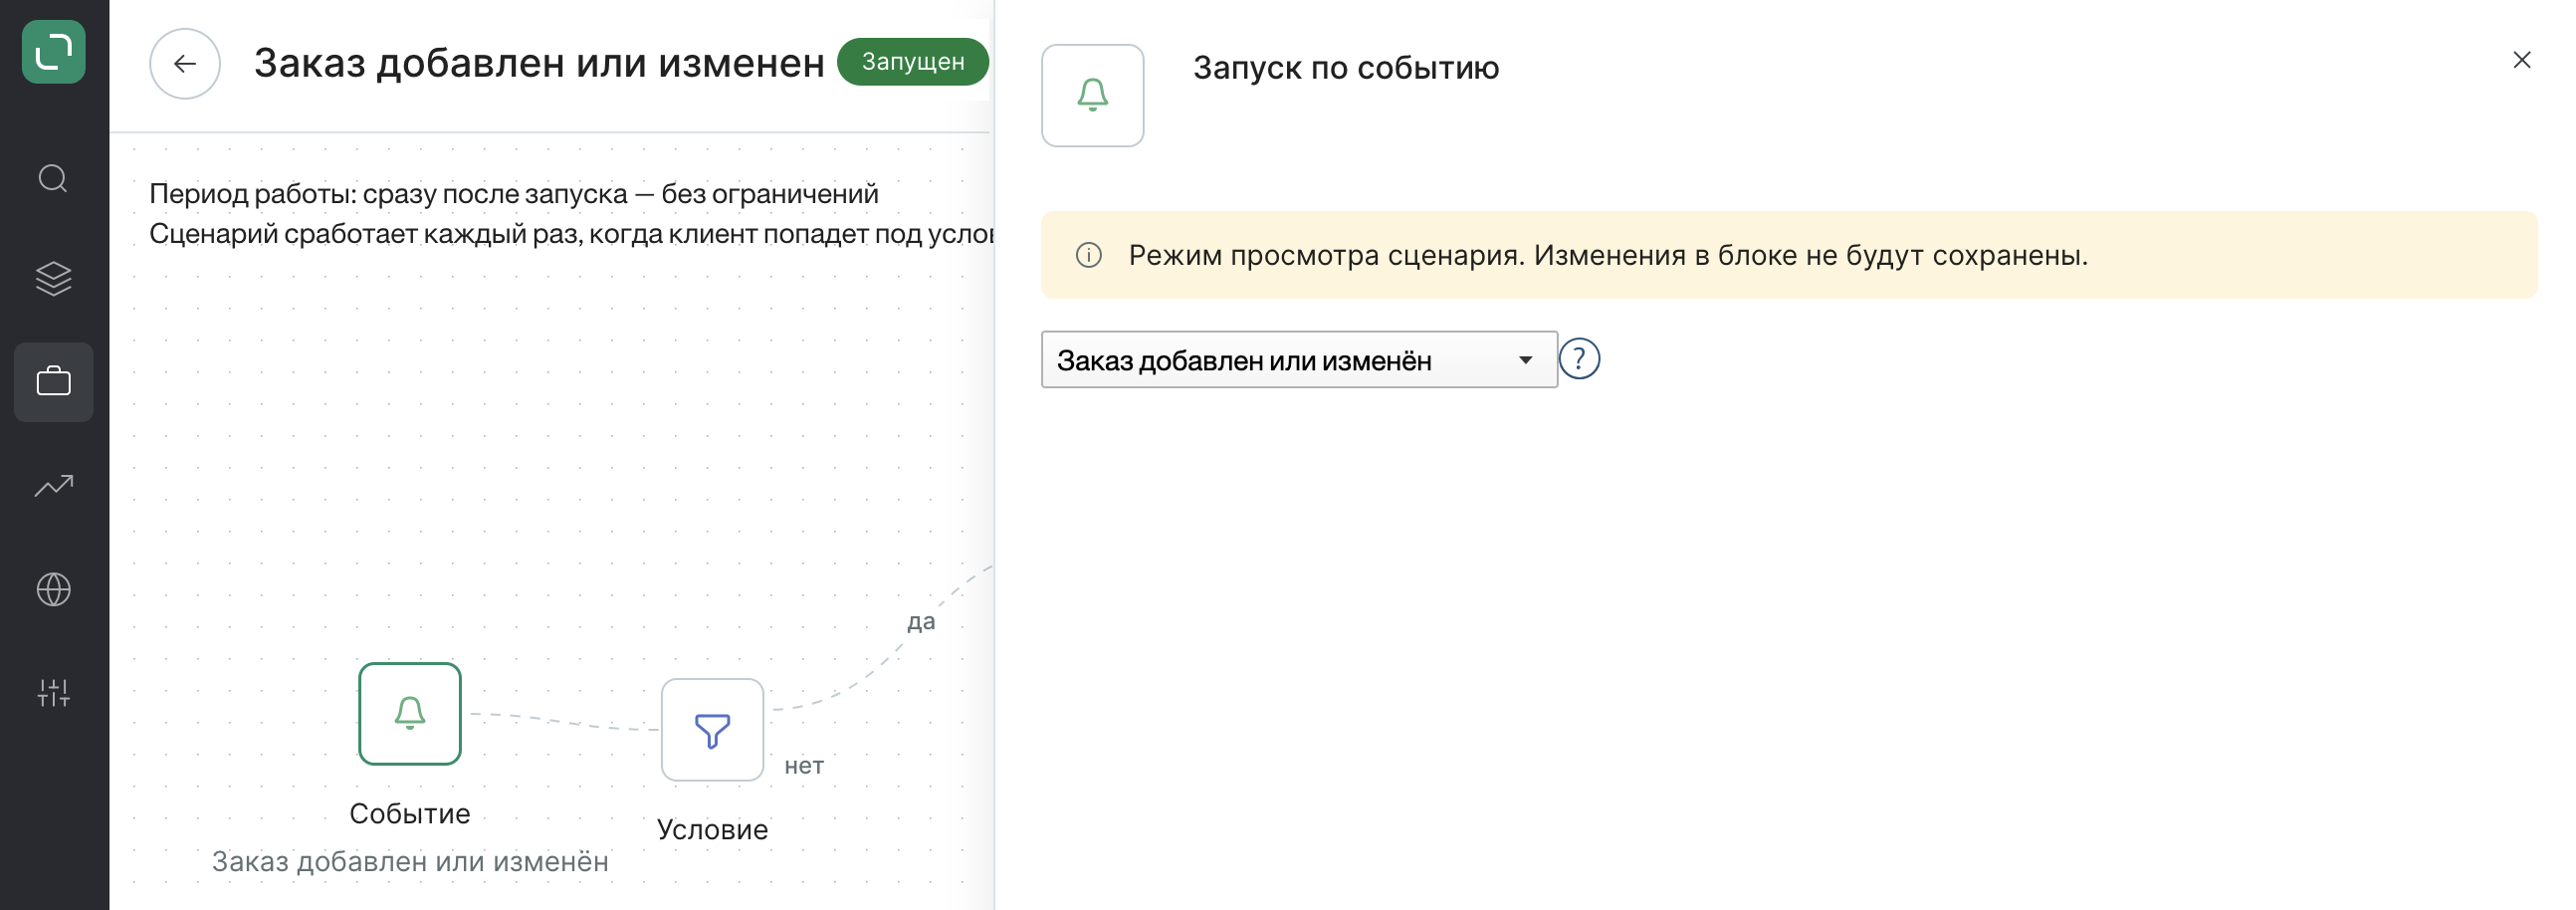Screen dimensions: 2576x910
Task: Open the Заказ добавлен или изменён dropdown
Action: coord(1299,360)
